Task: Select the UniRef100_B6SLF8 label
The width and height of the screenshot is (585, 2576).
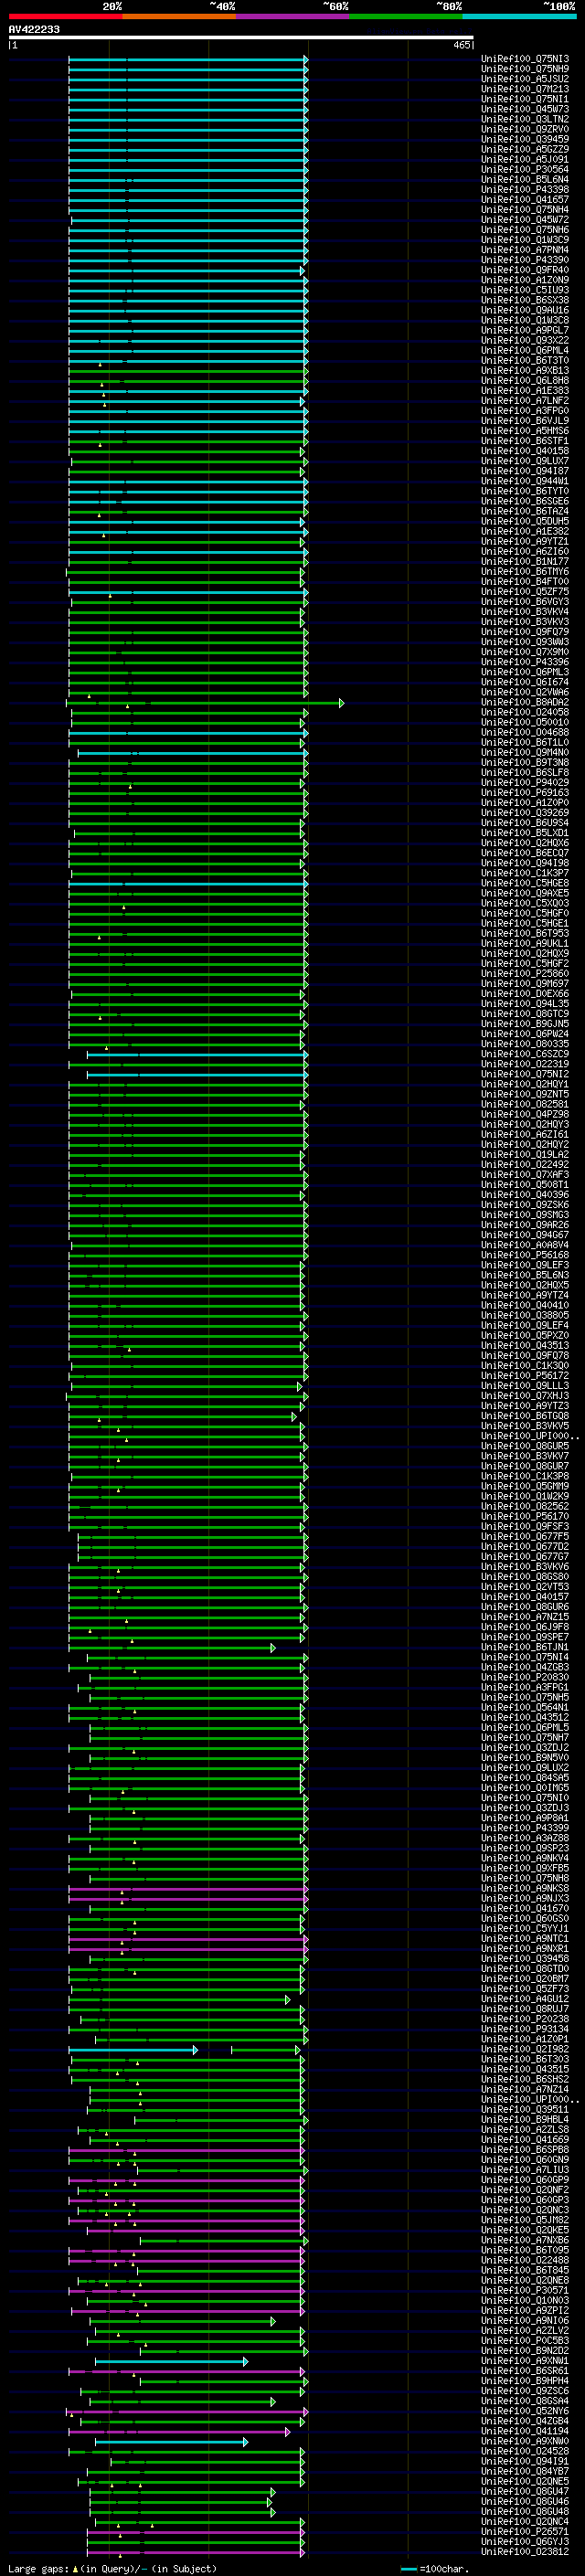Action: click(525, 772)
